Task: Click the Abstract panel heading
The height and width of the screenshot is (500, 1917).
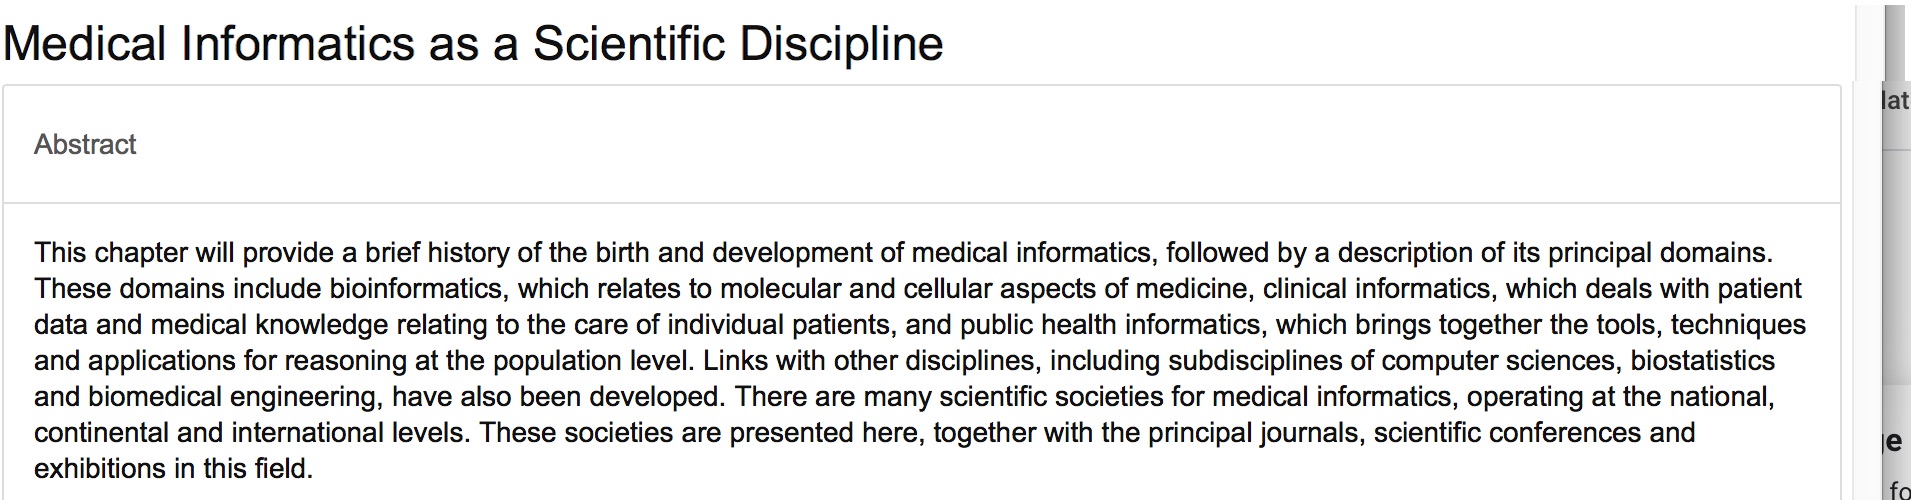Action: click(85, 145)
